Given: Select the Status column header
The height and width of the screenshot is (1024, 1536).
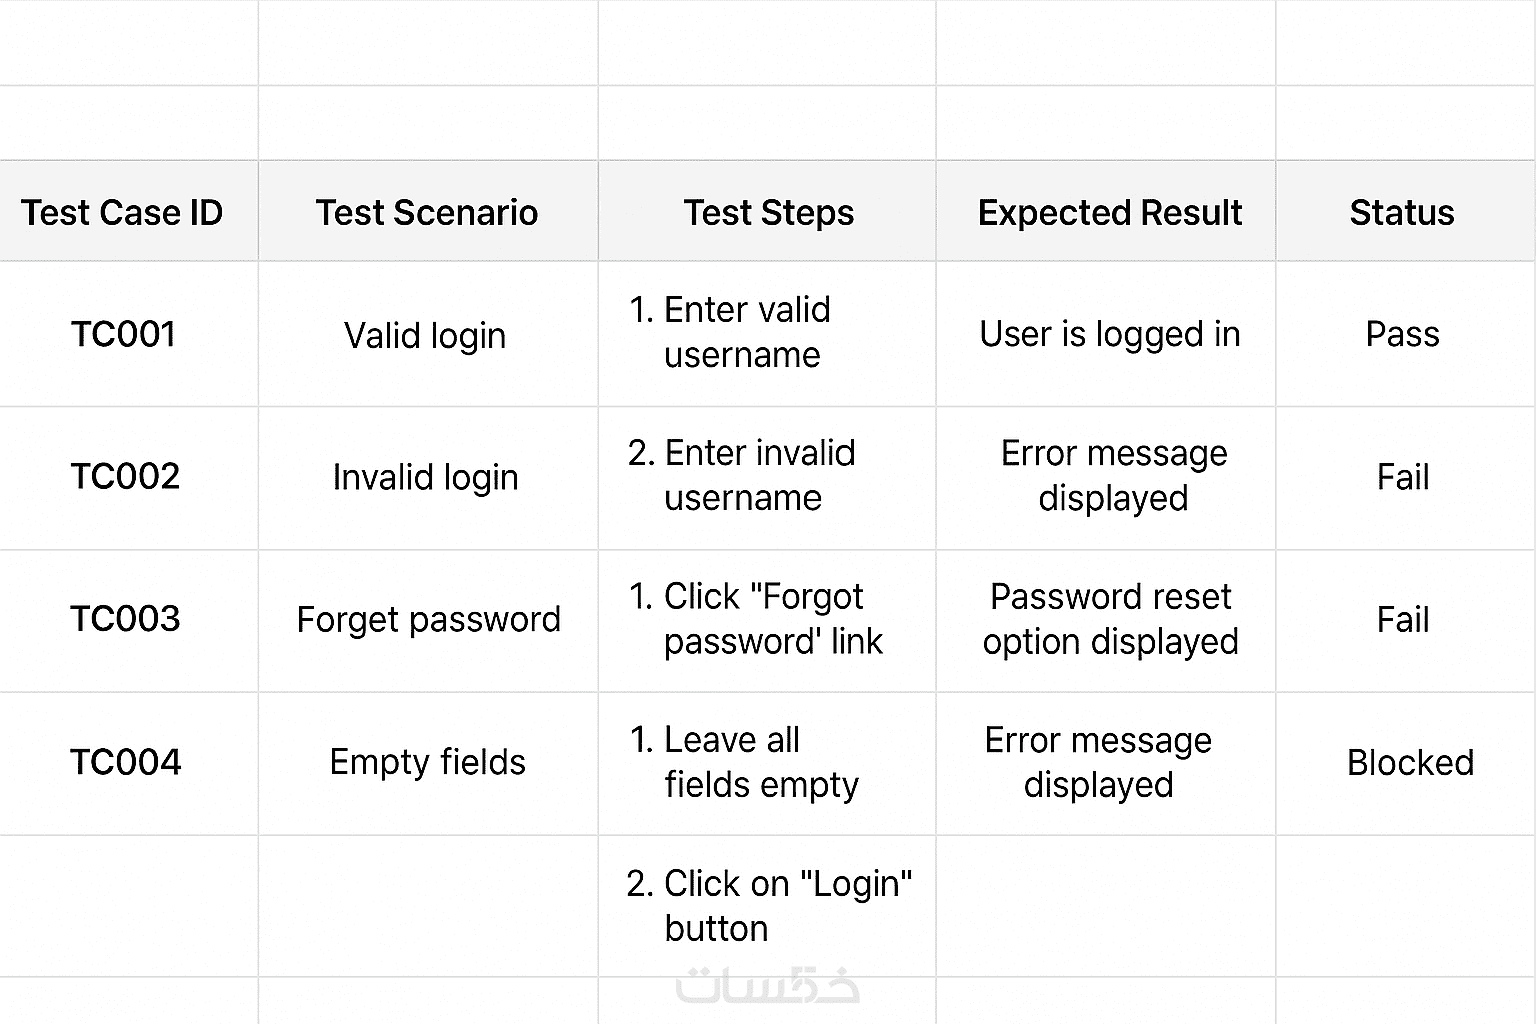Looking at the screenshot, I should click(1402, 212).
